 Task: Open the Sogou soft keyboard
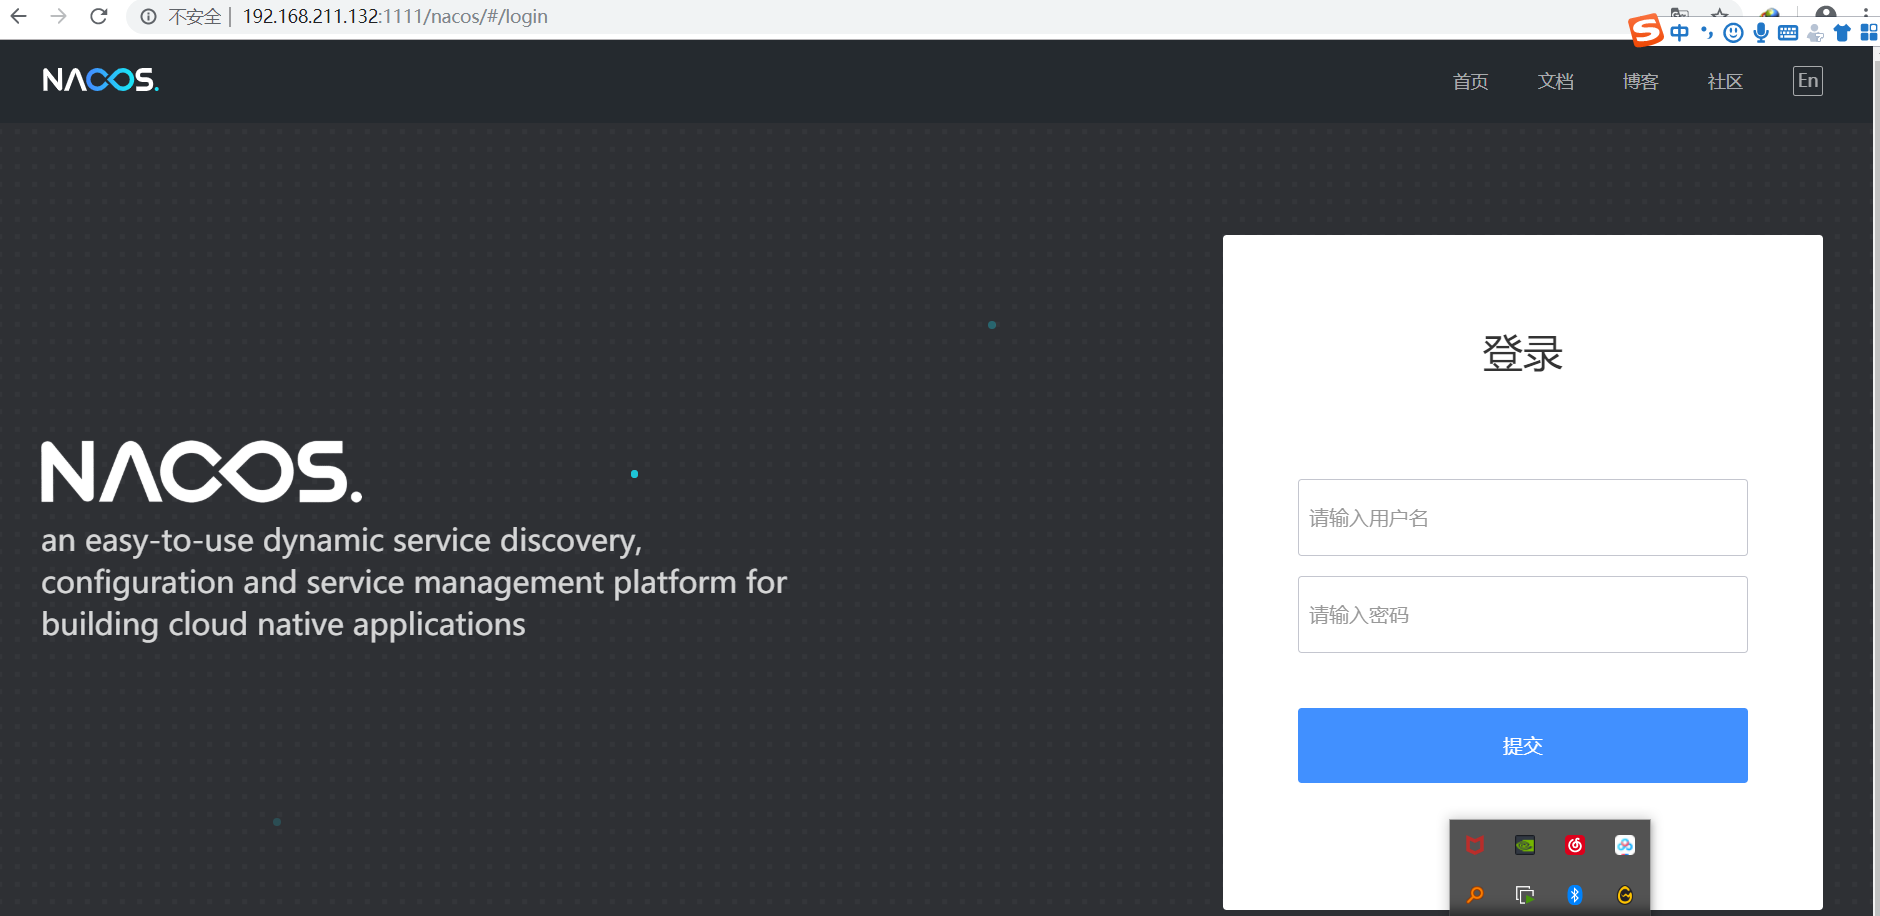pos(1788,33)
